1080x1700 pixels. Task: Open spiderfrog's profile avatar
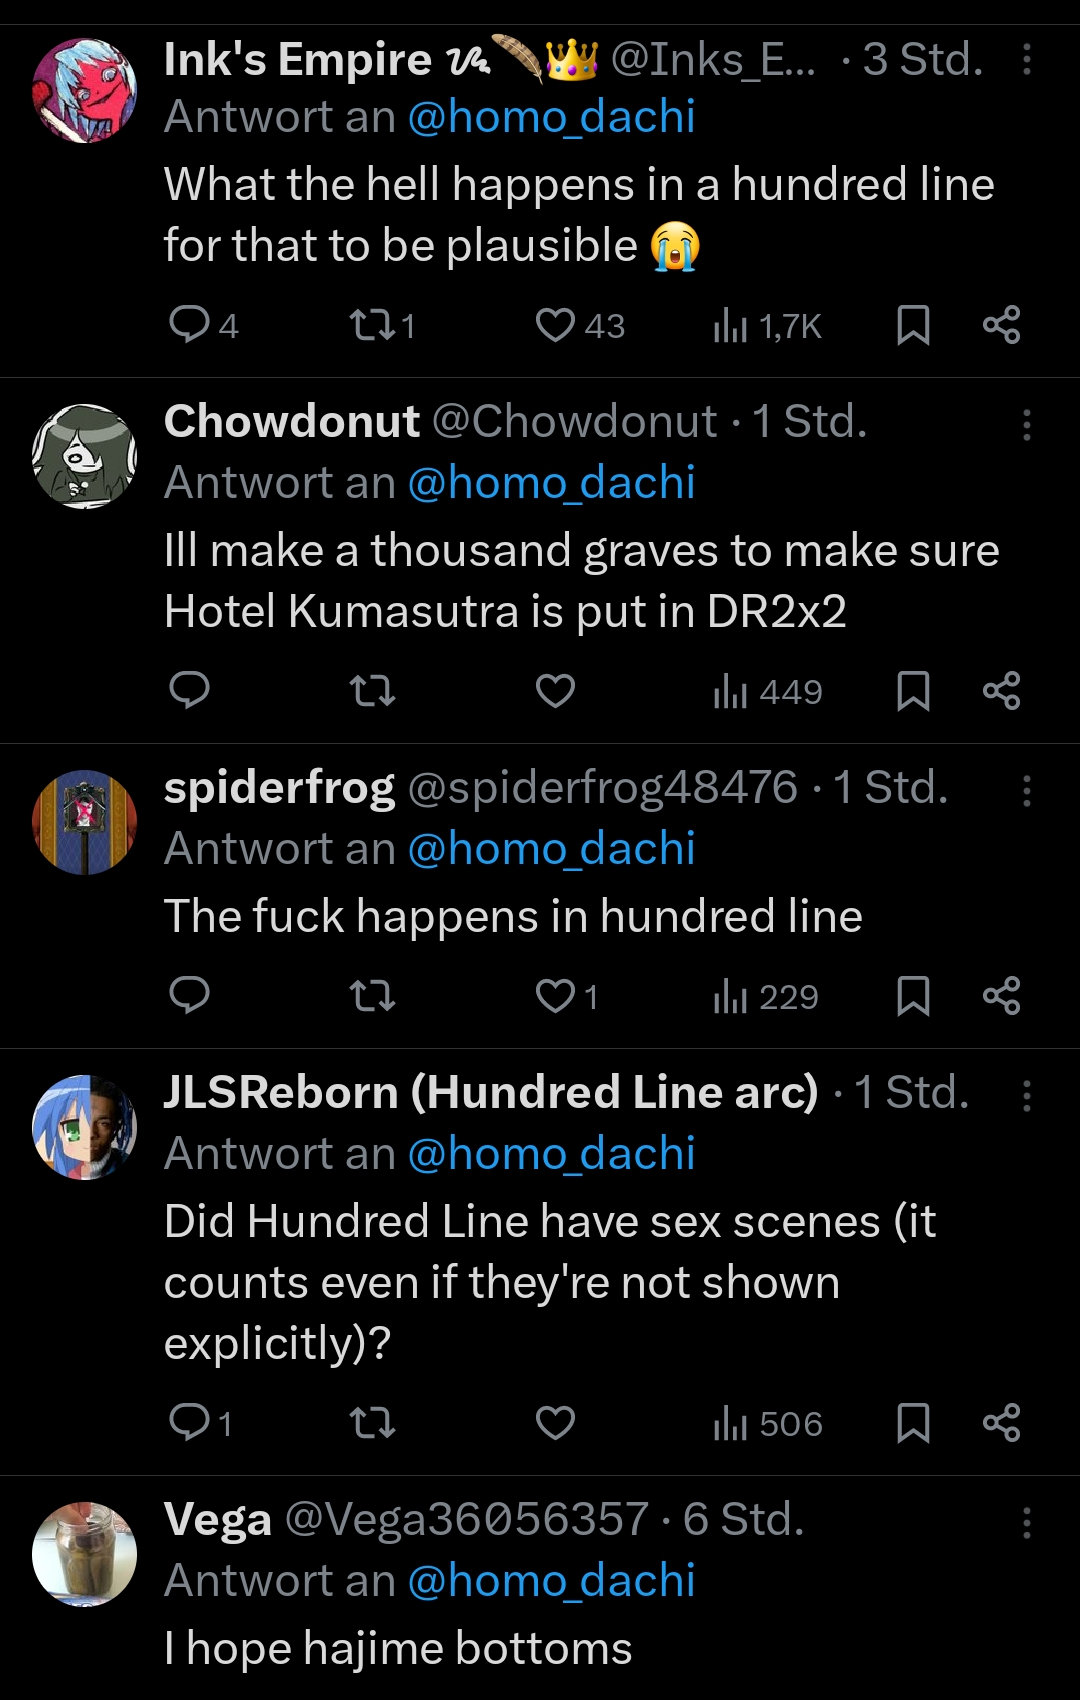click(x=85, y=822)
